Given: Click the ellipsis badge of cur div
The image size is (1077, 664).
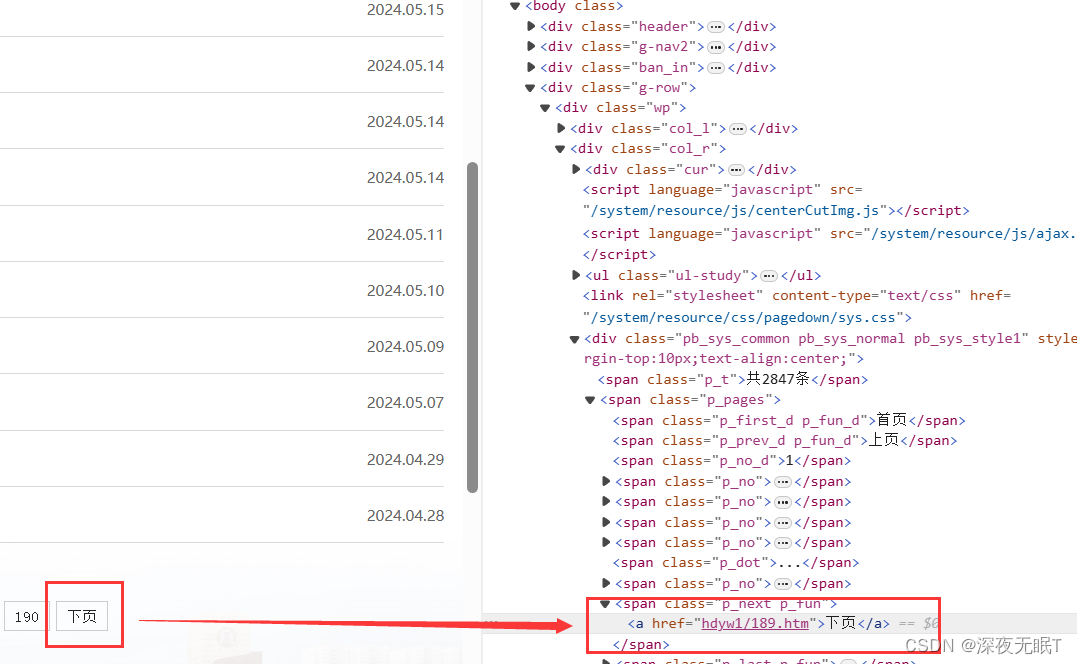Looking at the screenshot, I should point(735,170).
